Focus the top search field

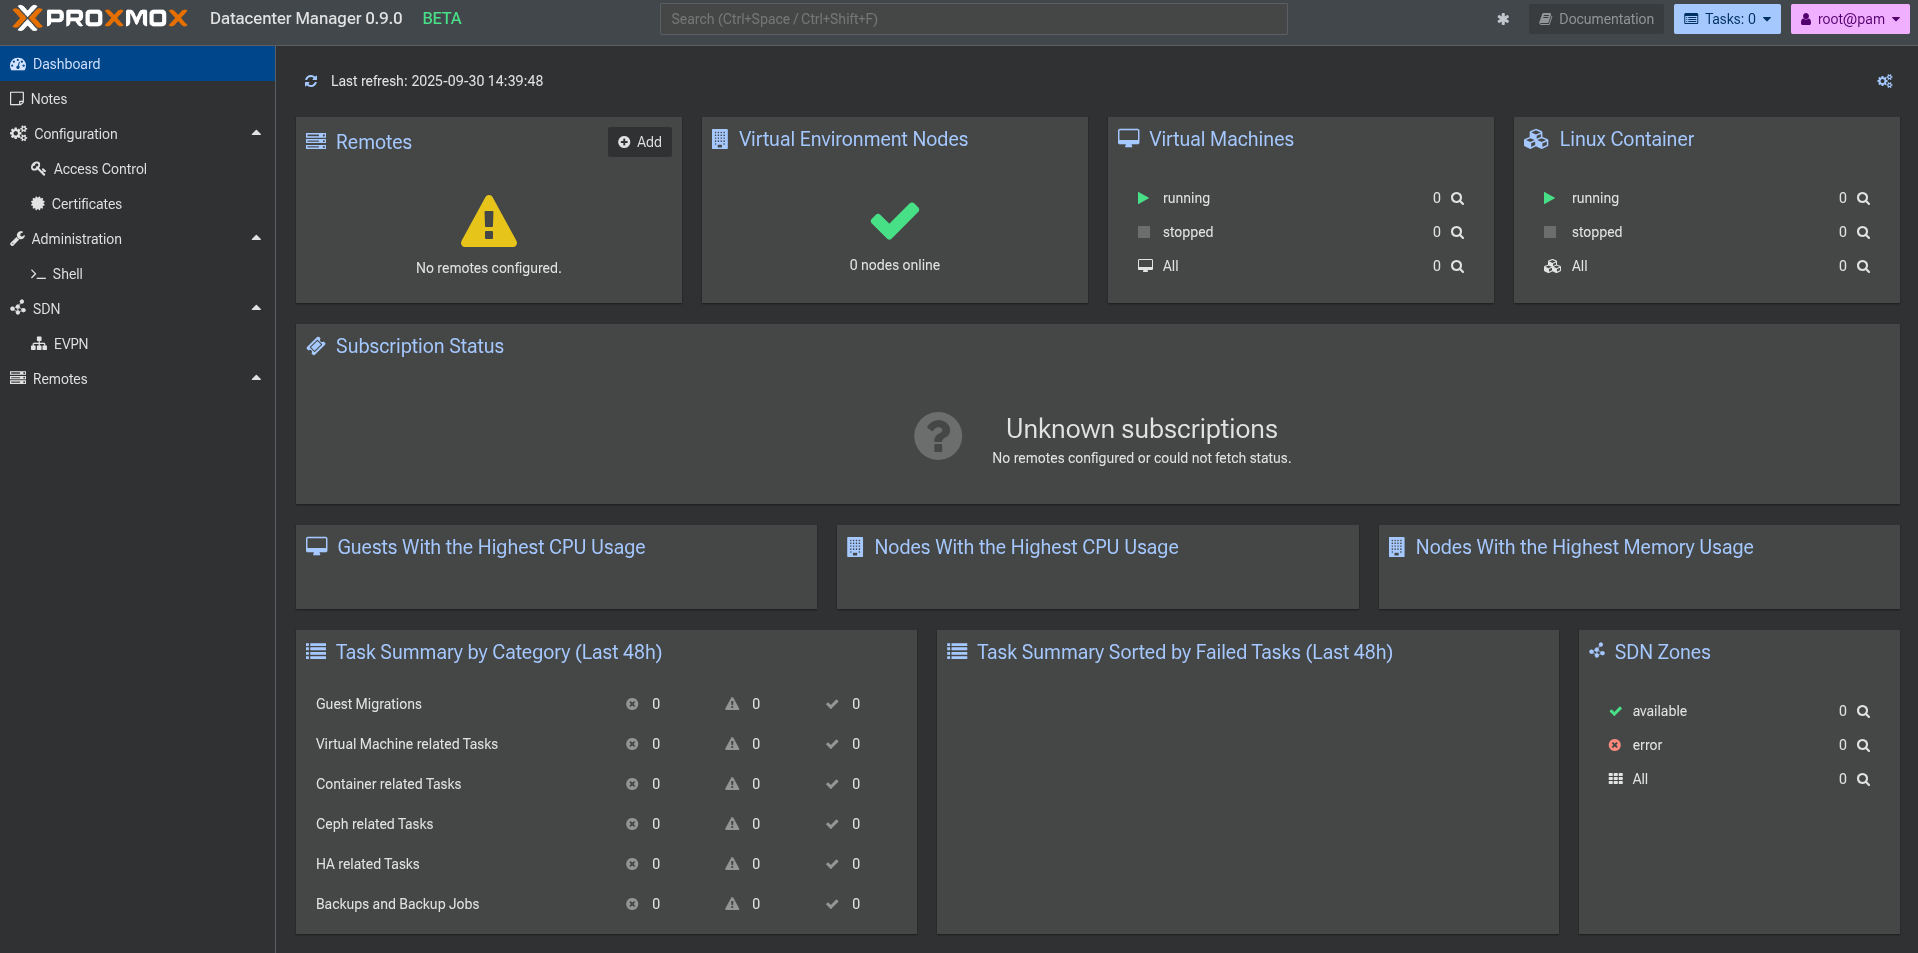972,19
